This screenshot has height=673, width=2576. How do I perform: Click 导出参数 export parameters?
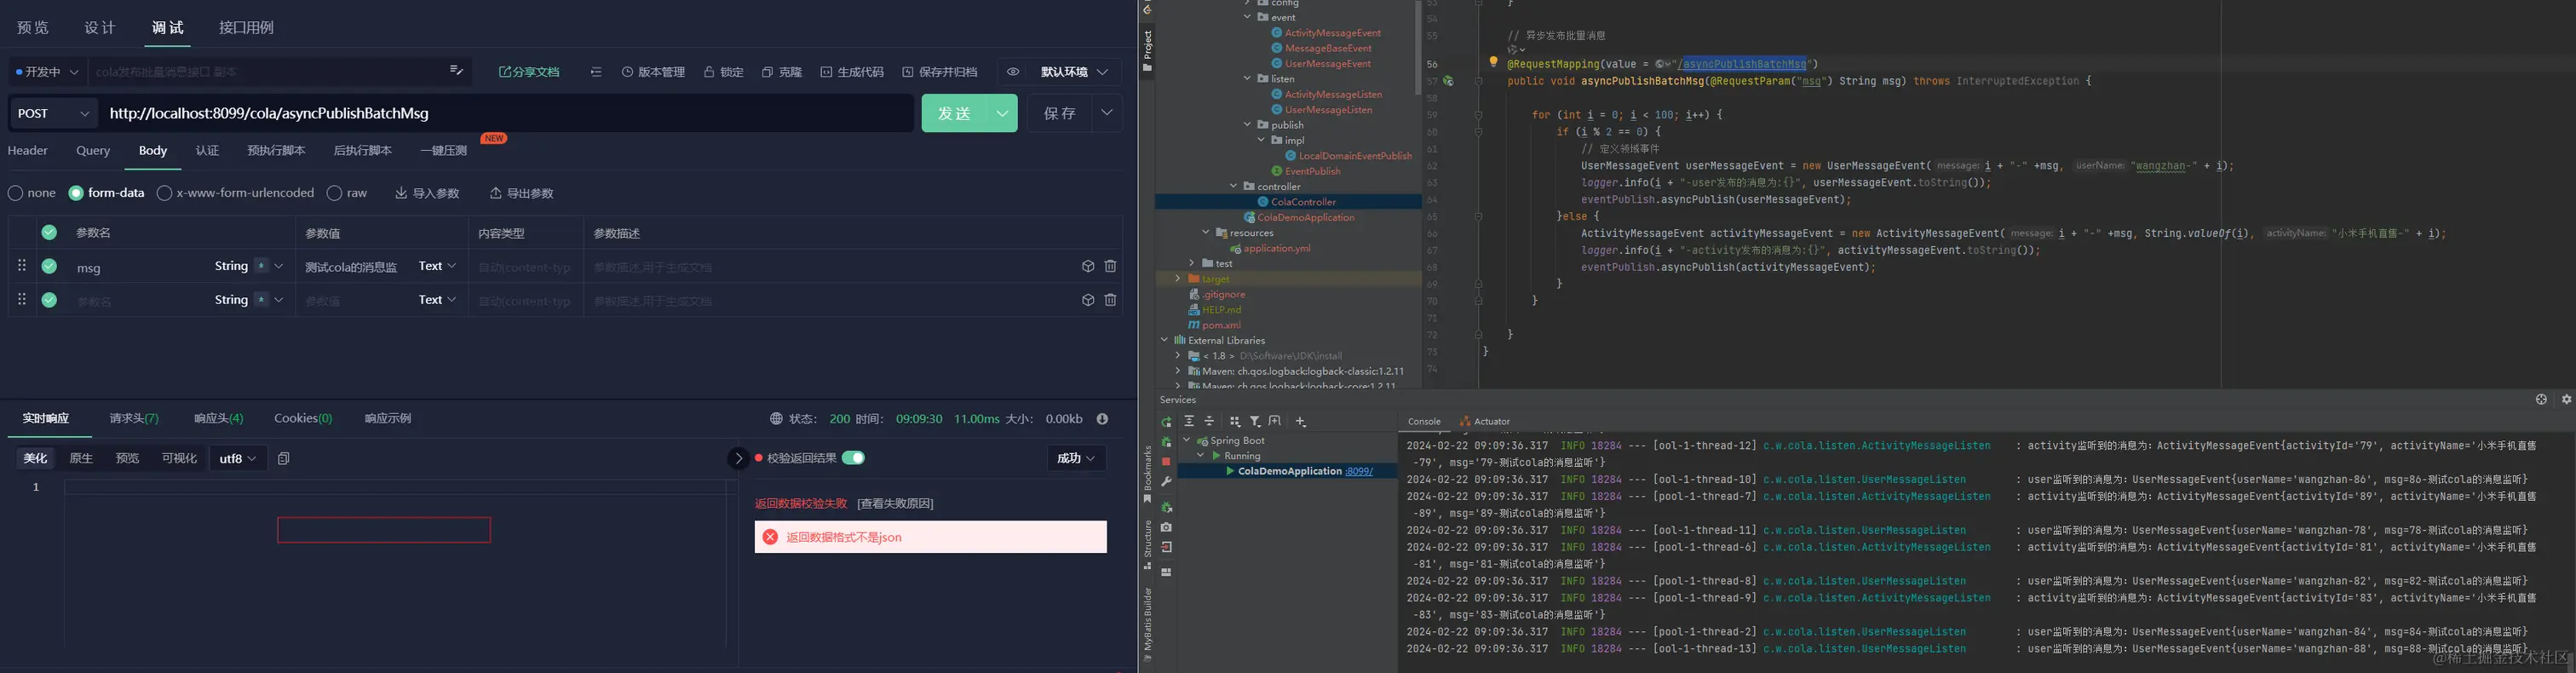pyautogui.click(x=521, y=193)
